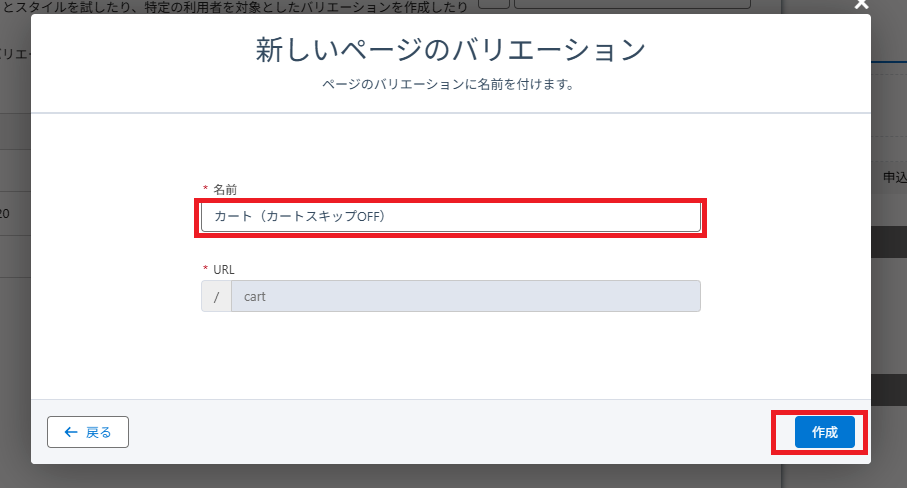Click the 新しいページのバリエーション dialog title

pyautogui.click(x=450, y=51)
